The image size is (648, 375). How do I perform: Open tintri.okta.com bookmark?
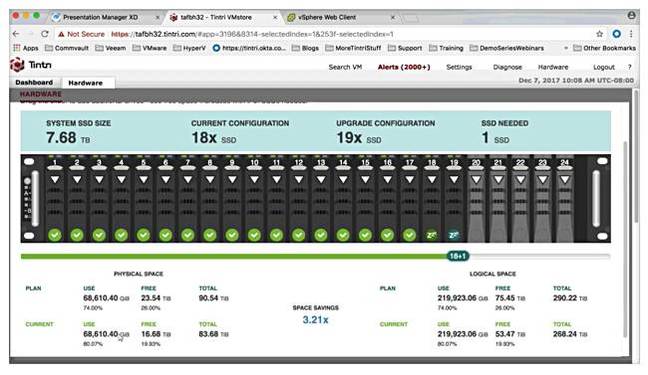point(249,48)
